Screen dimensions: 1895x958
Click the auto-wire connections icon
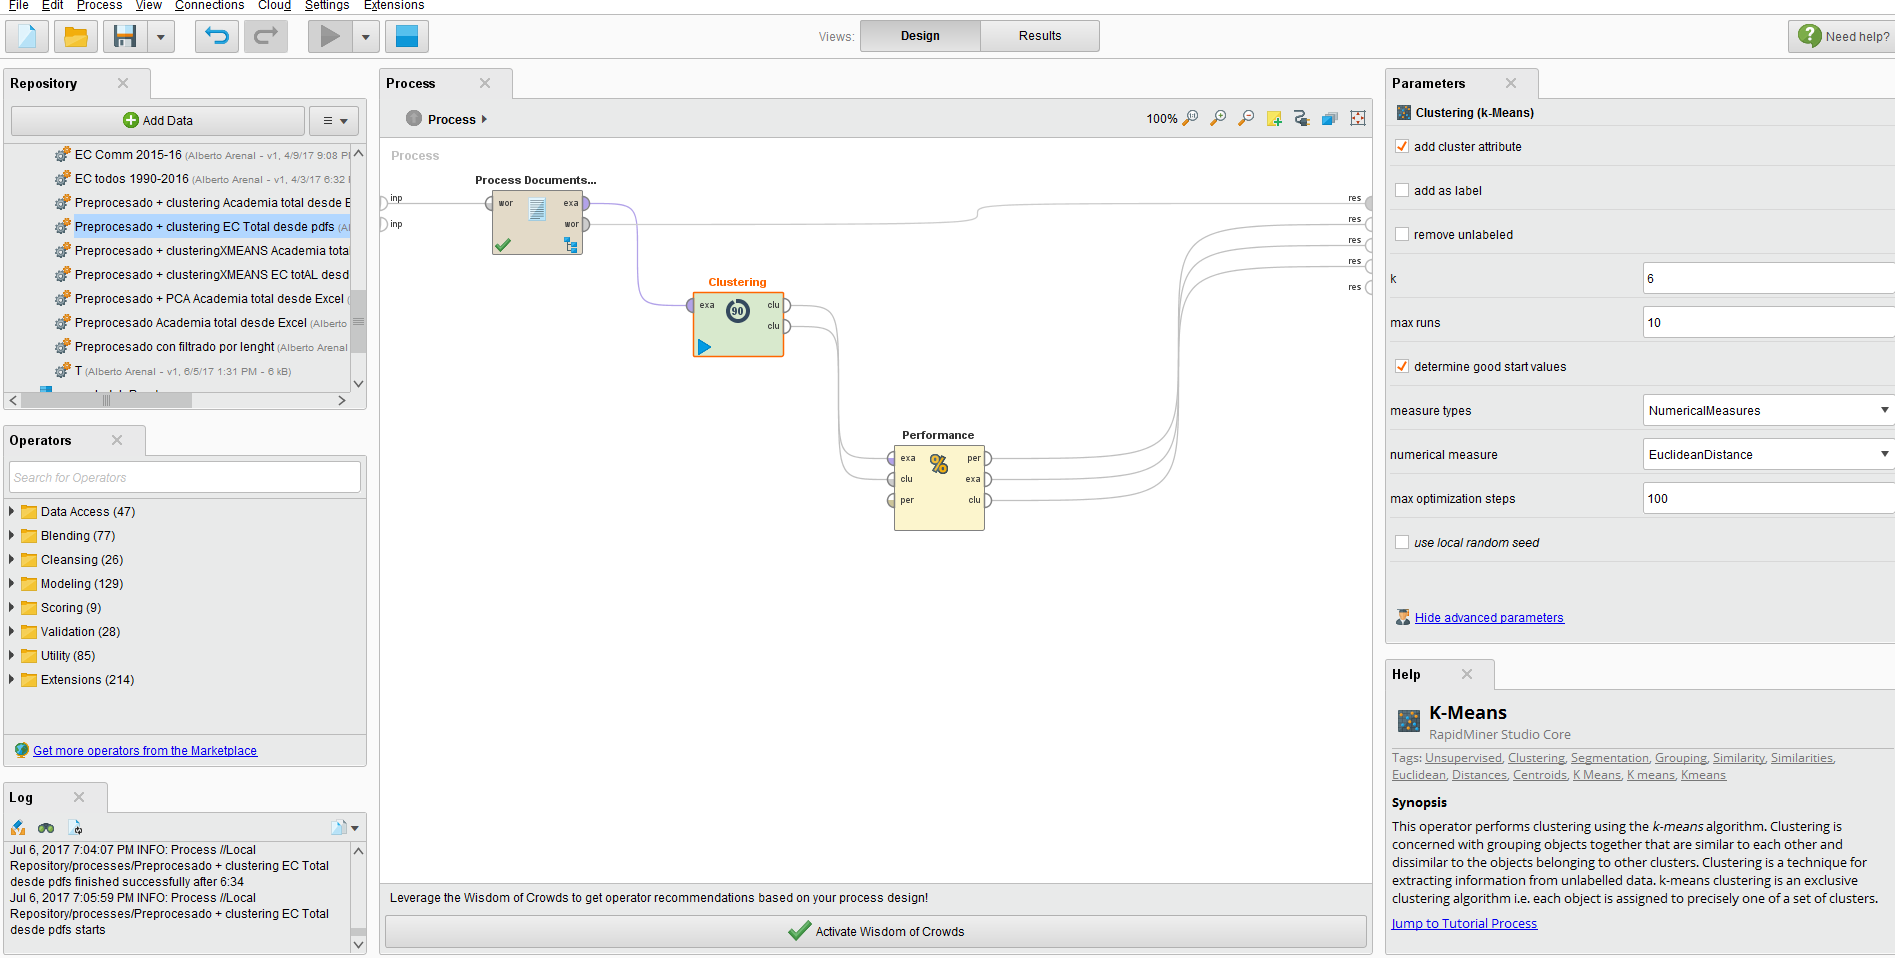point(1302,118)
